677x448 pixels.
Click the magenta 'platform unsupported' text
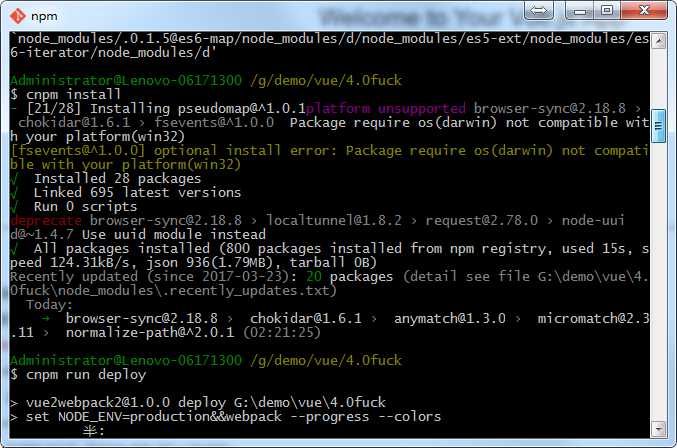click(385, 108)
